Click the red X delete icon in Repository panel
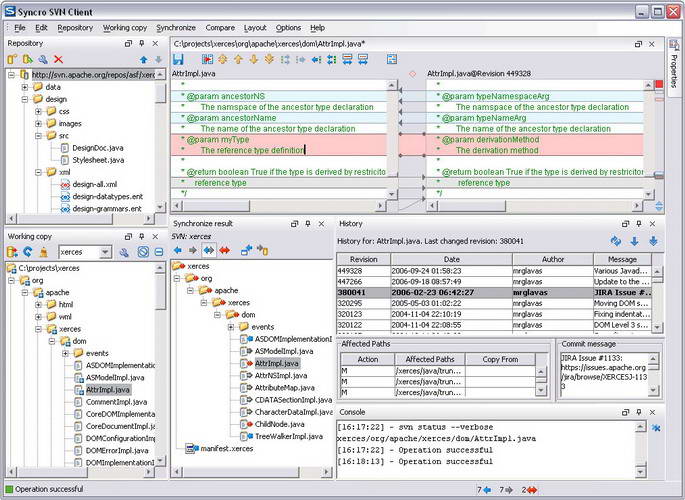 (x=58, y=60)
